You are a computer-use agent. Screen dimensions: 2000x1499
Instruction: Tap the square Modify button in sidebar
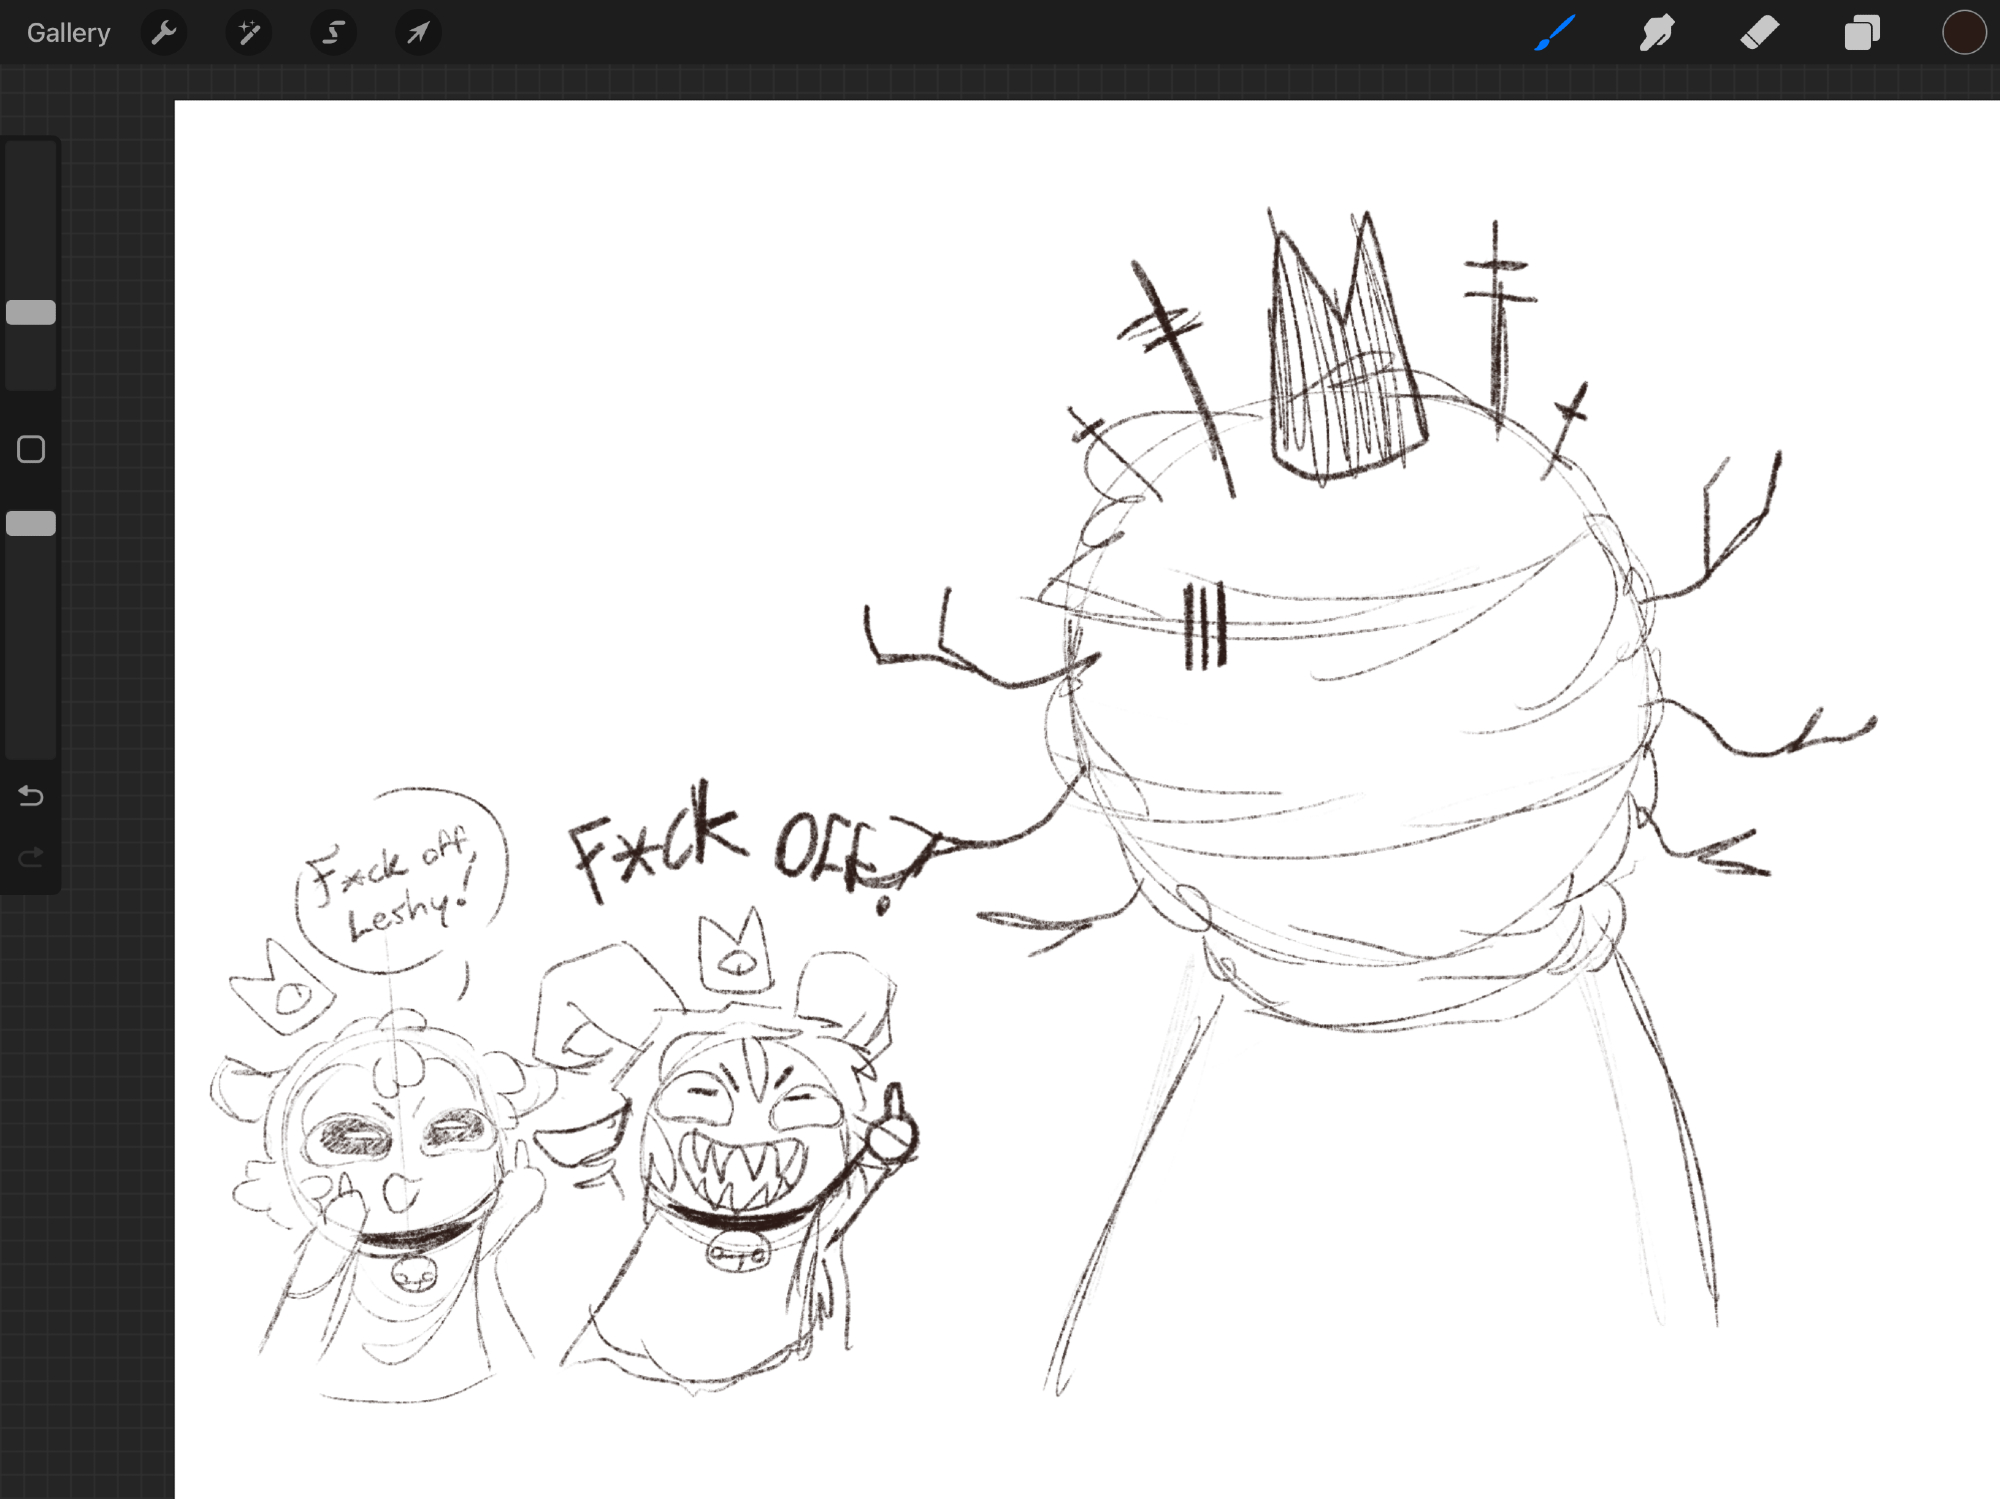coord(31,449)
